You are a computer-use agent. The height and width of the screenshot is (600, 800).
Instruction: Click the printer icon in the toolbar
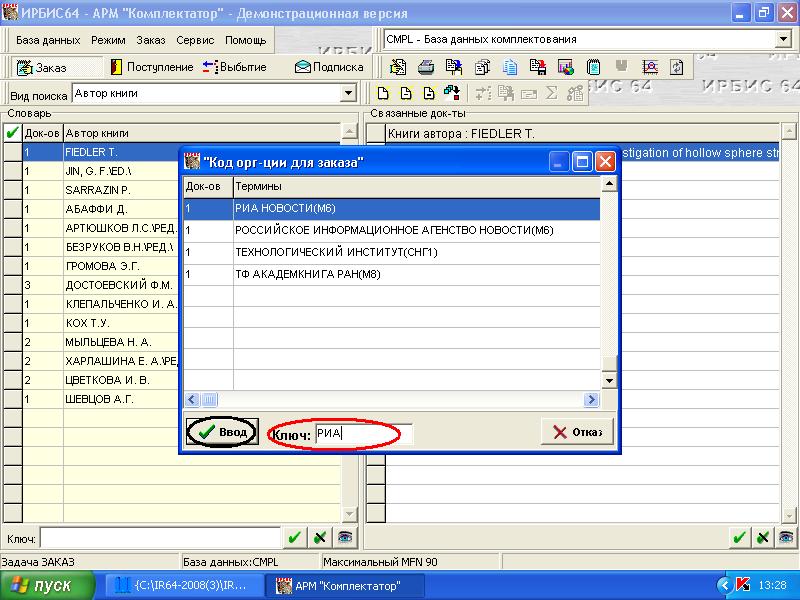(426, 67)
